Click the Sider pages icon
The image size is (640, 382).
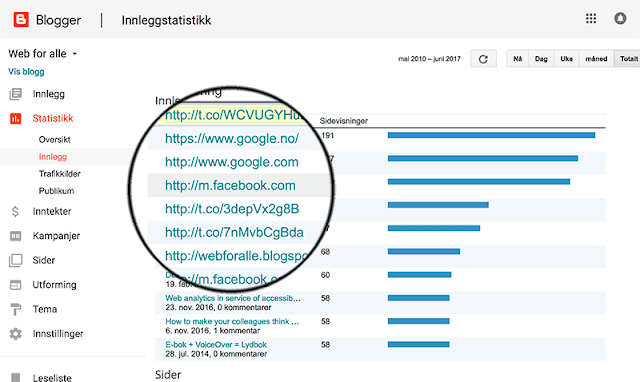pyautogui.click(x=16, y=260)
